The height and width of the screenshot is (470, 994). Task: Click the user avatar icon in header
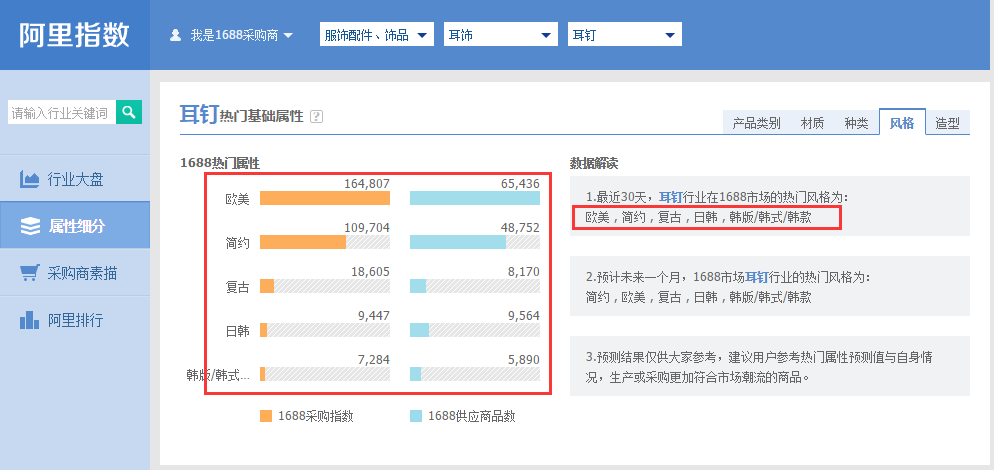tap(176, 35)
